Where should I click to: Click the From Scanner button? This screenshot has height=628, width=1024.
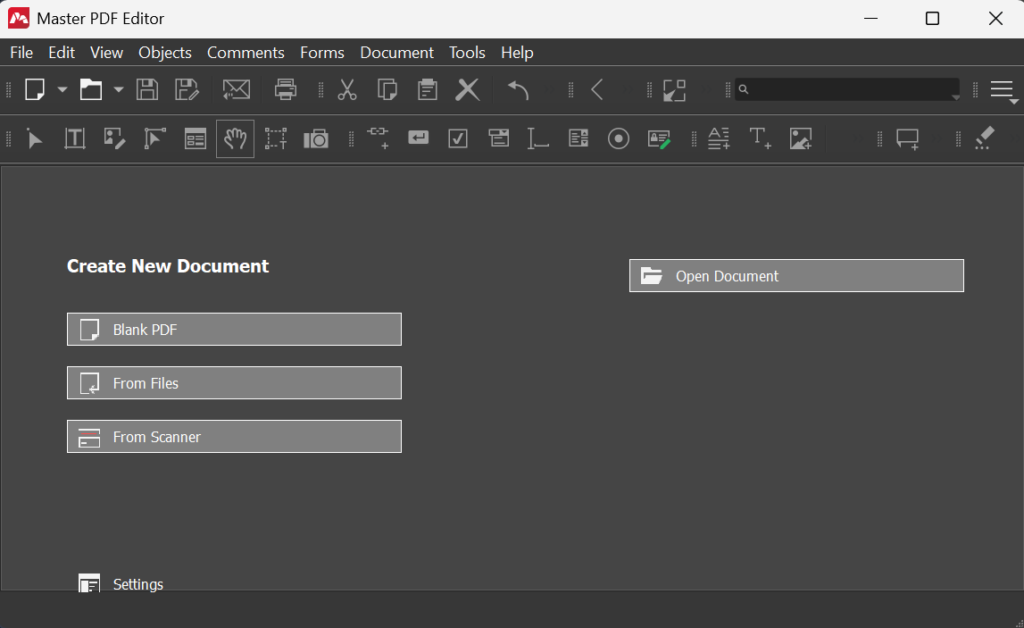pos(234,436)
